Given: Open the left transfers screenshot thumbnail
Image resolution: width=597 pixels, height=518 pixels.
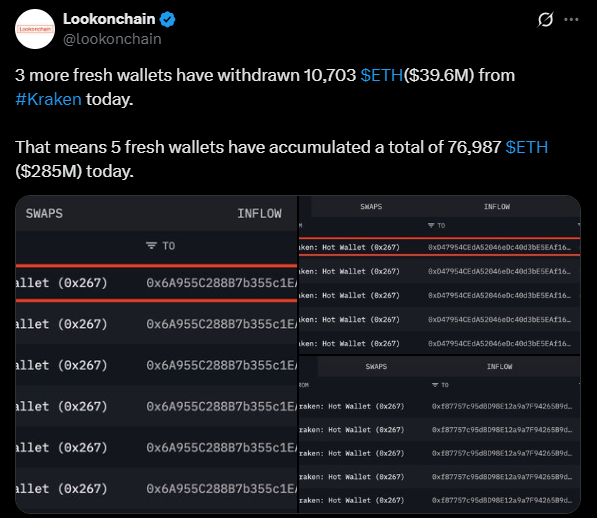Looking at the screenshot, I should tap(156, 354).
